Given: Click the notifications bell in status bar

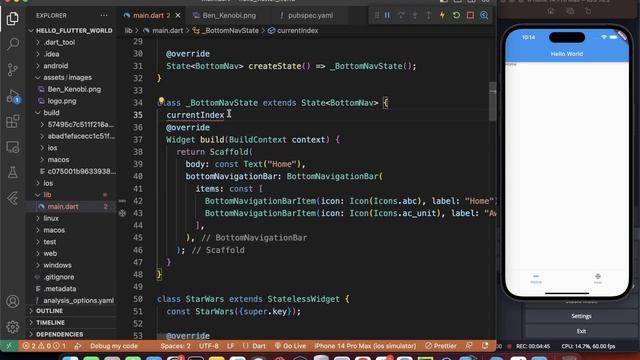Looking at the screenshot, I should 484,346.
